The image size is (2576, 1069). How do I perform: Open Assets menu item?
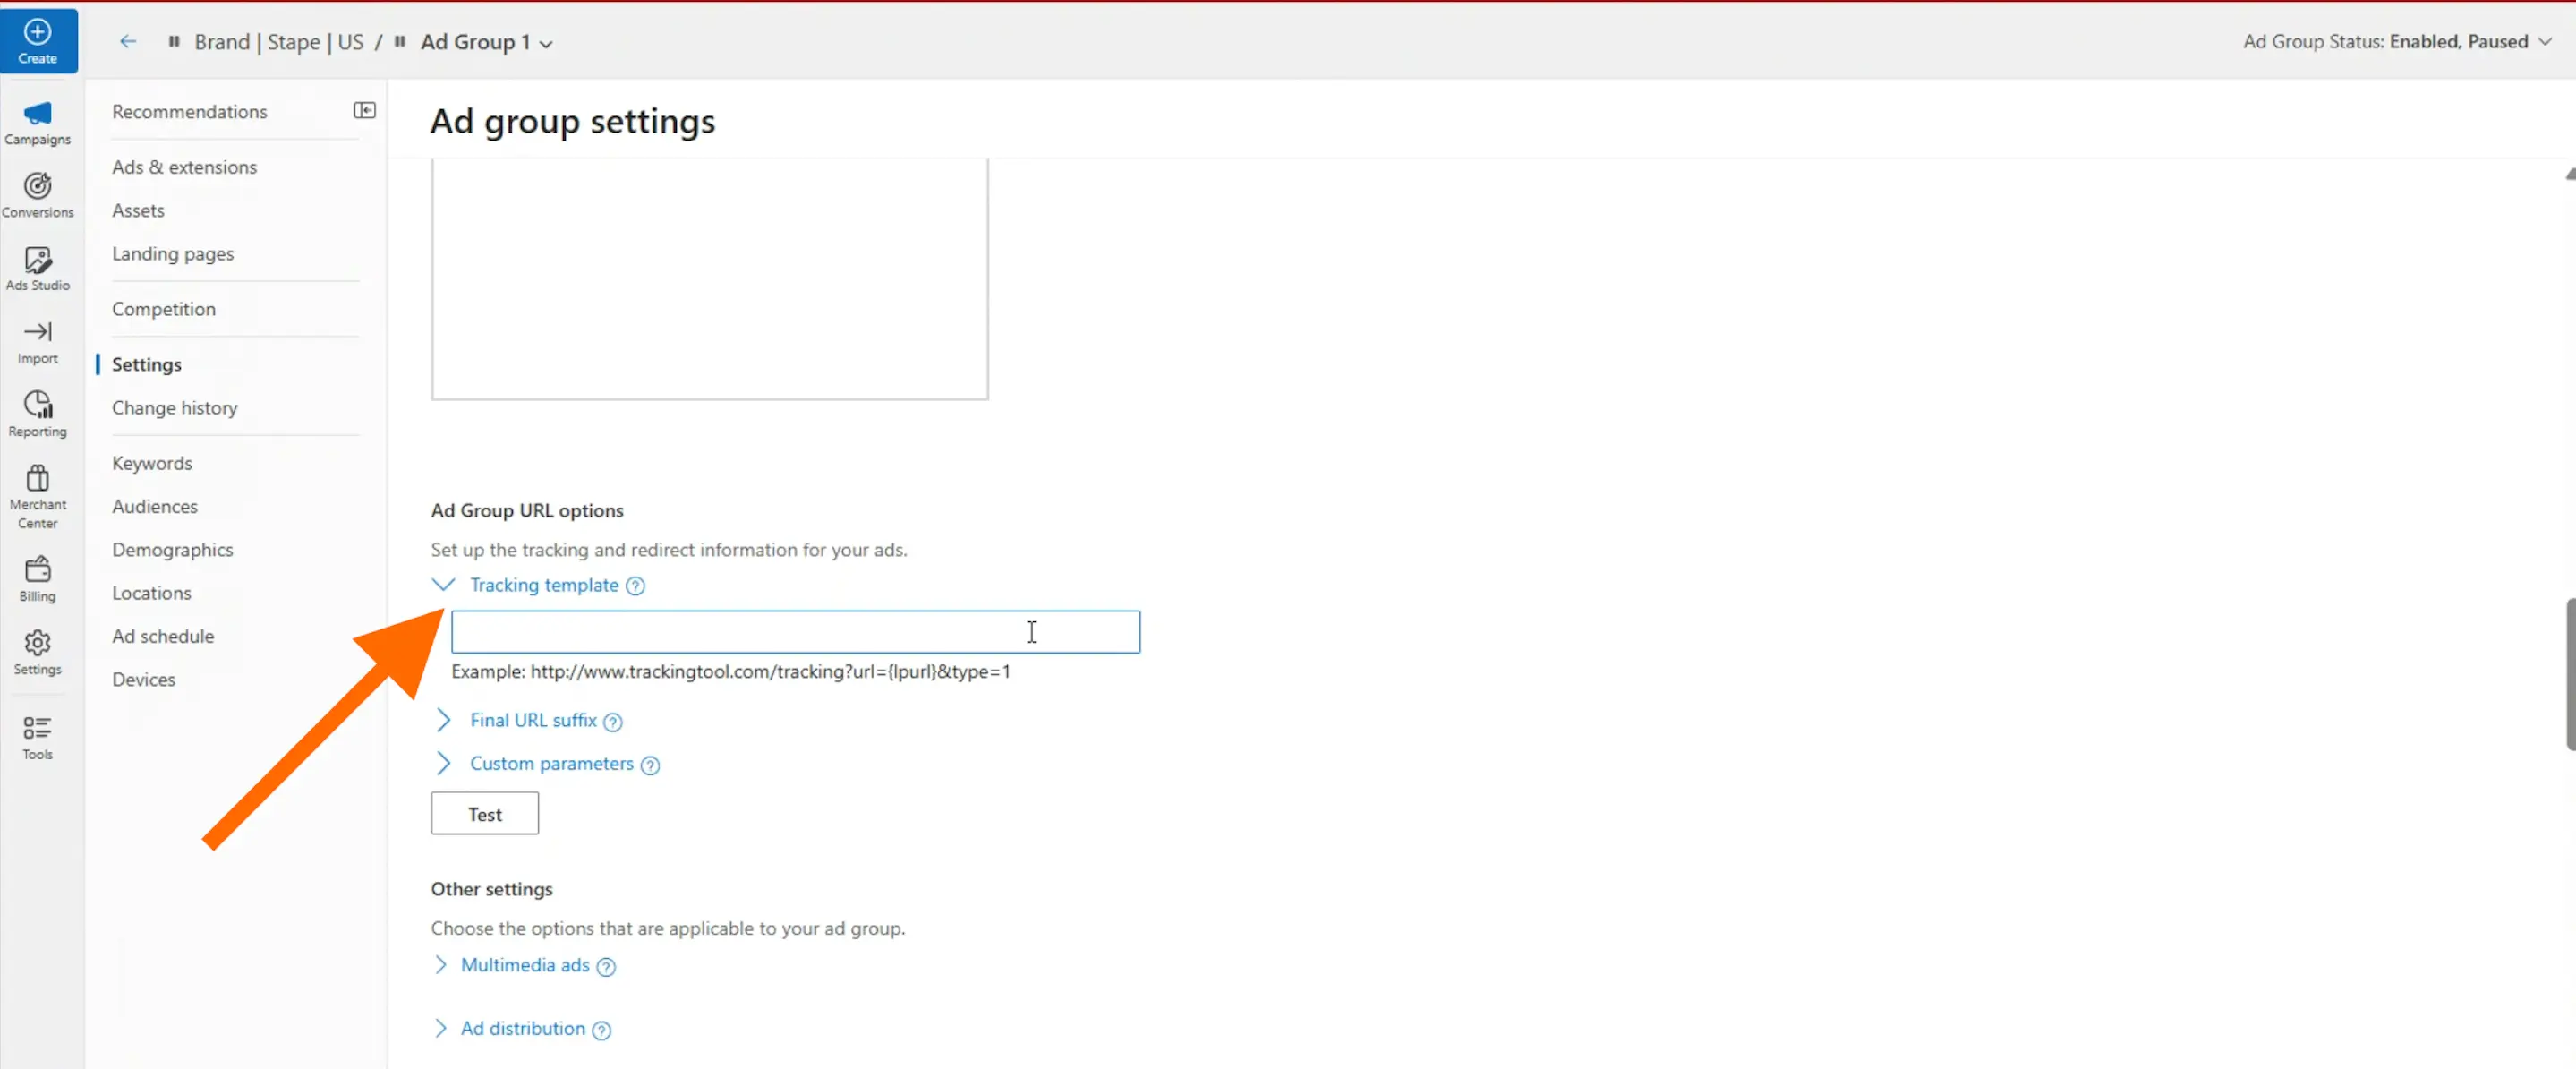pyautogui.click(x=138, y=210)
